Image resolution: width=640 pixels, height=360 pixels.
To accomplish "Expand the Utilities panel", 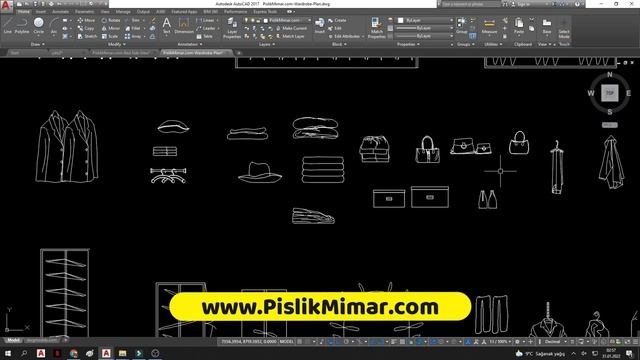I will [493, 44].
